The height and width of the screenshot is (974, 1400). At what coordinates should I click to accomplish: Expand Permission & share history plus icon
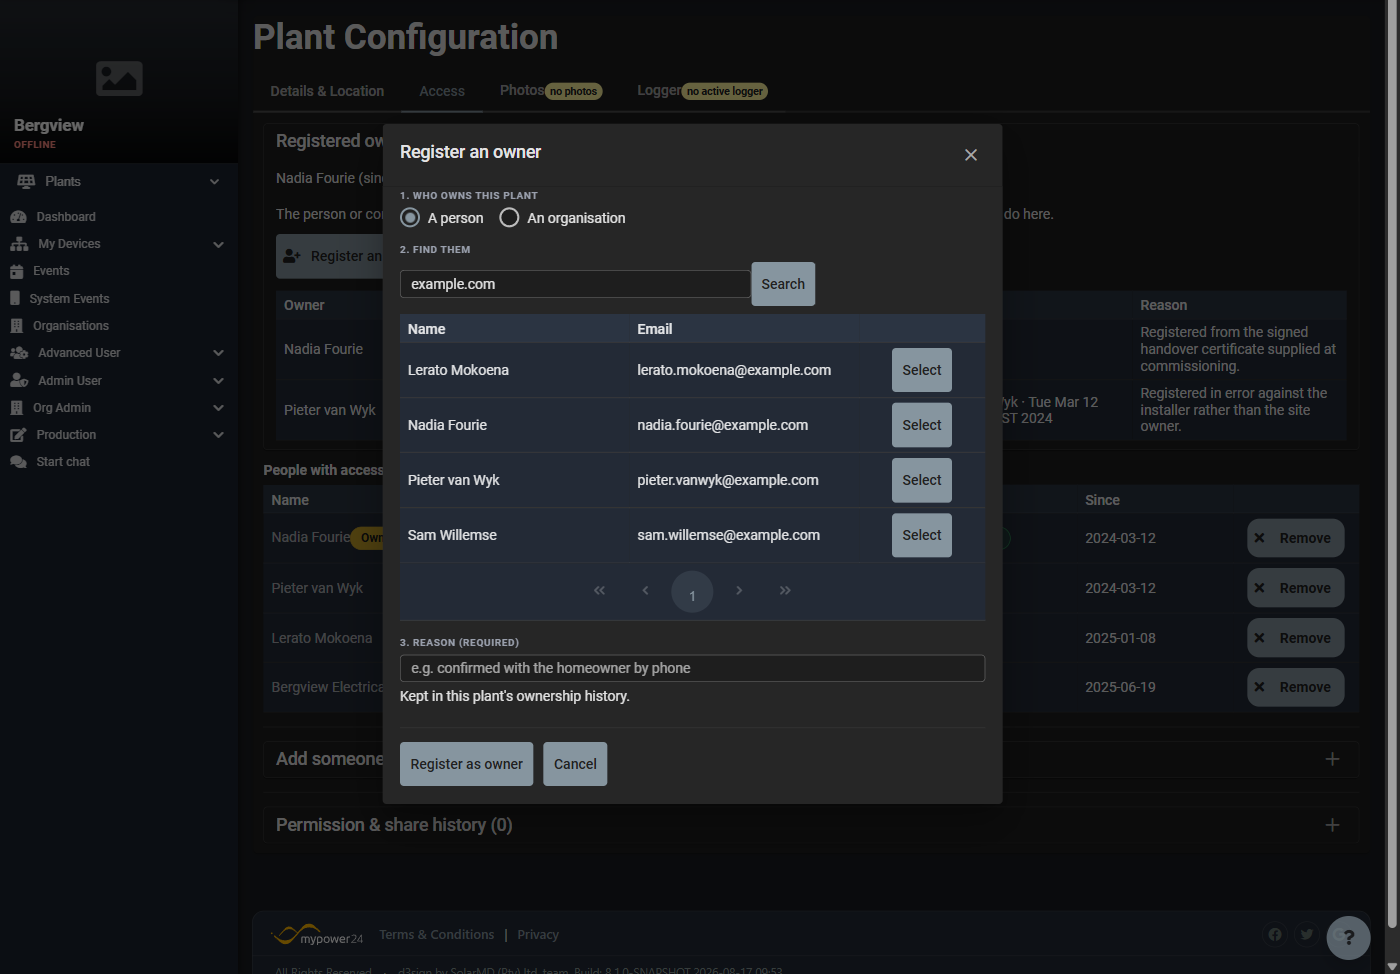[x=1332, y=825]
